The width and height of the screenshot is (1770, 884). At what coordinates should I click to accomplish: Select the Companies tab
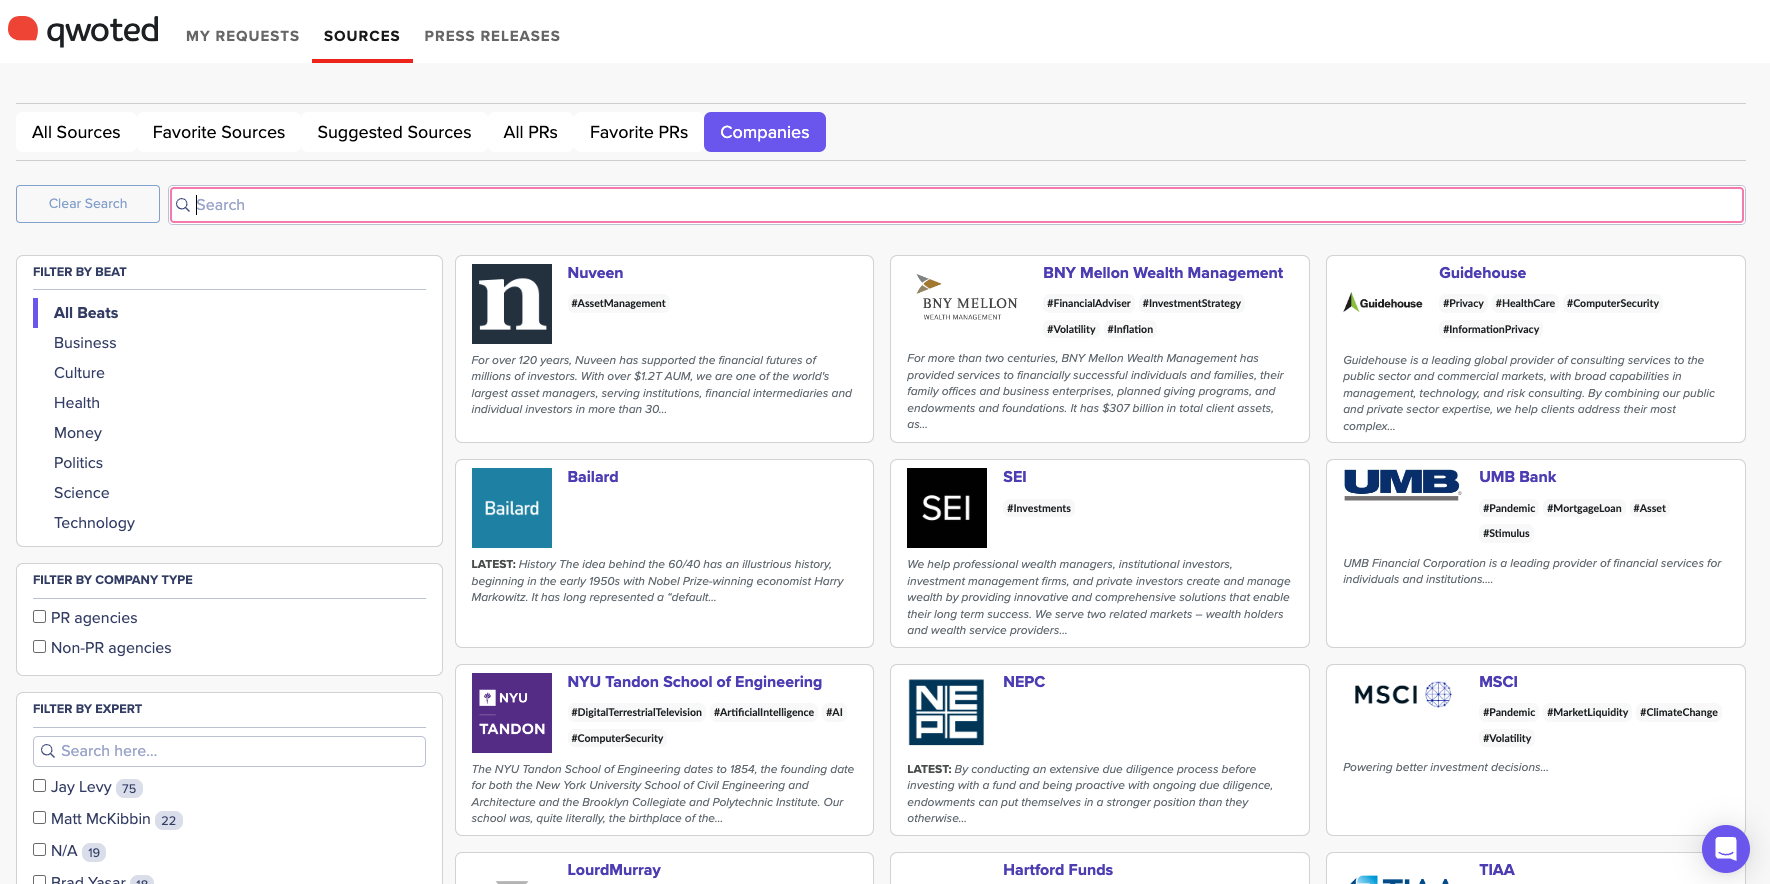(x=765, y=132)
